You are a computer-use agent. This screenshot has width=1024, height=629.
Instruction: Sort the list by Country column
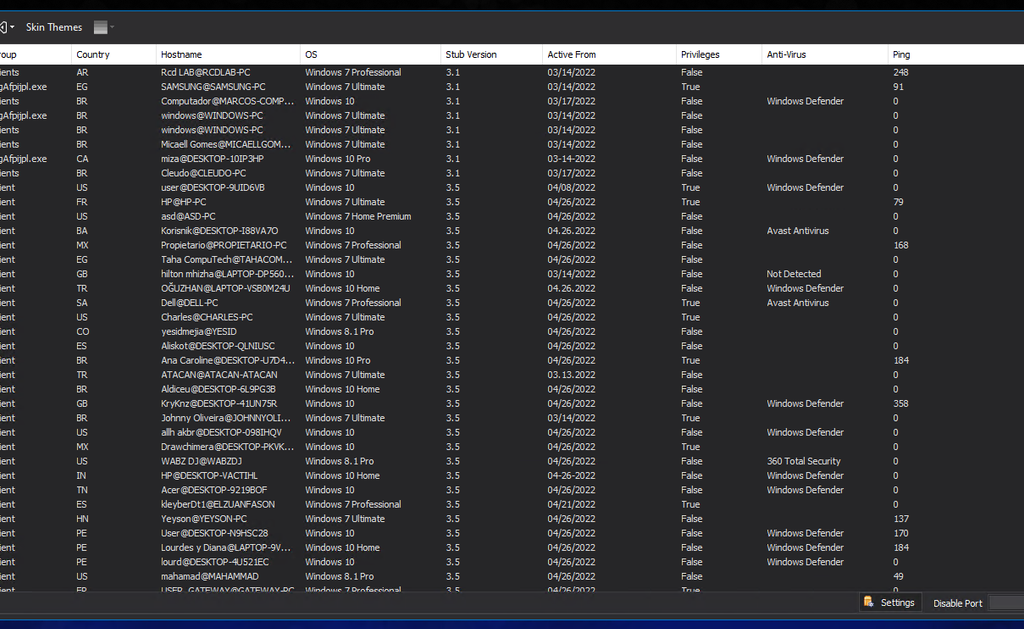click(93, 54)
